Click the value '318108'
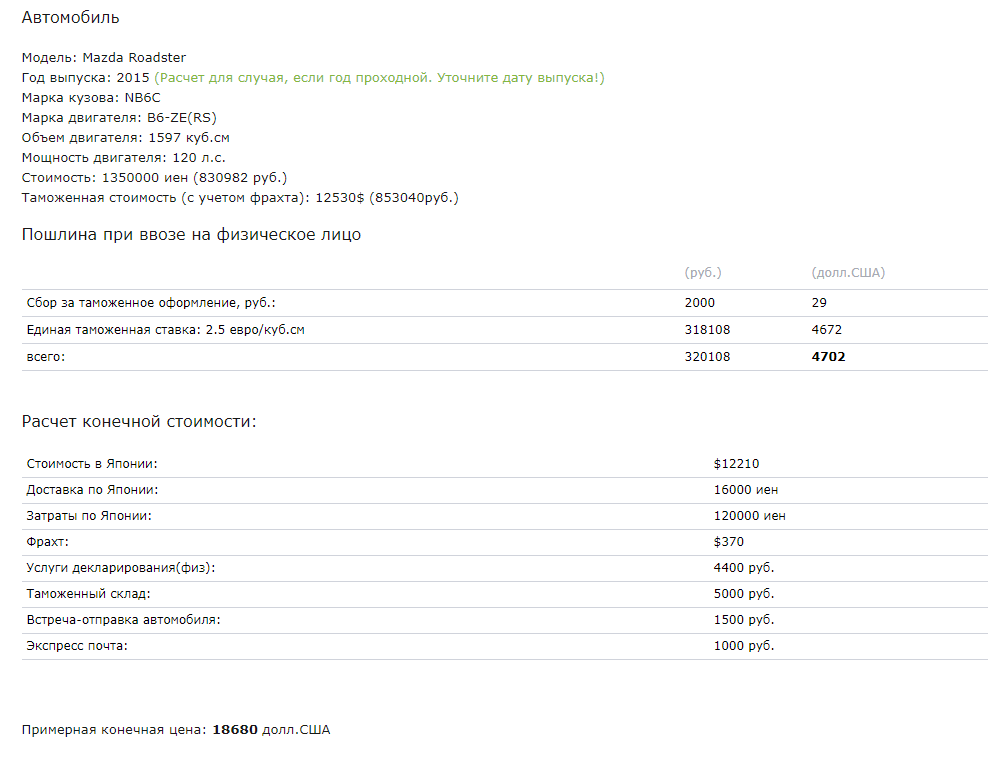The image size is (1003, 769). tap(707, 329)
